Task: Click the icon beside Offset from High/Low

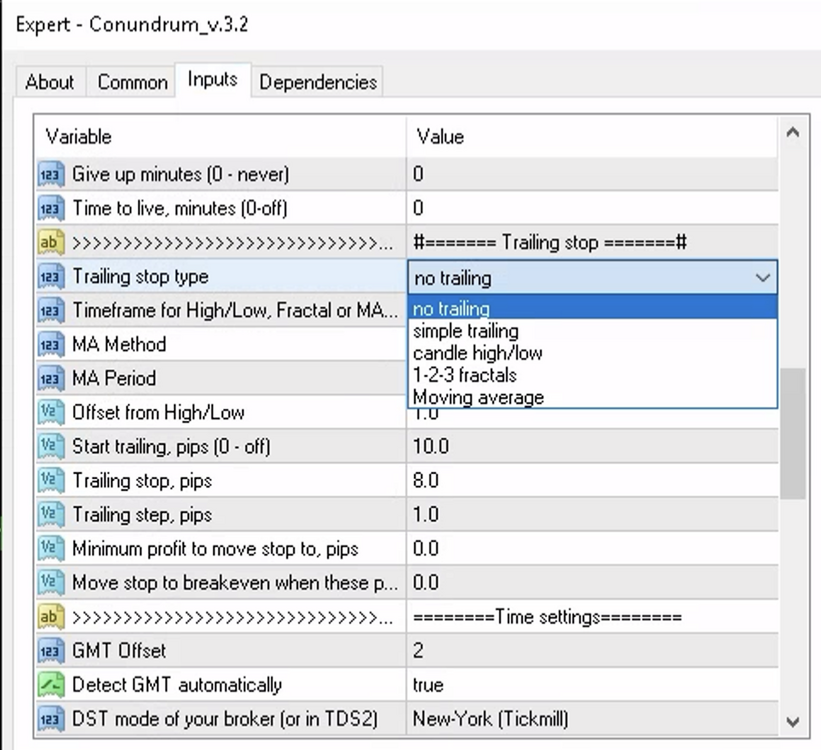Action: (x=51, y=413)
